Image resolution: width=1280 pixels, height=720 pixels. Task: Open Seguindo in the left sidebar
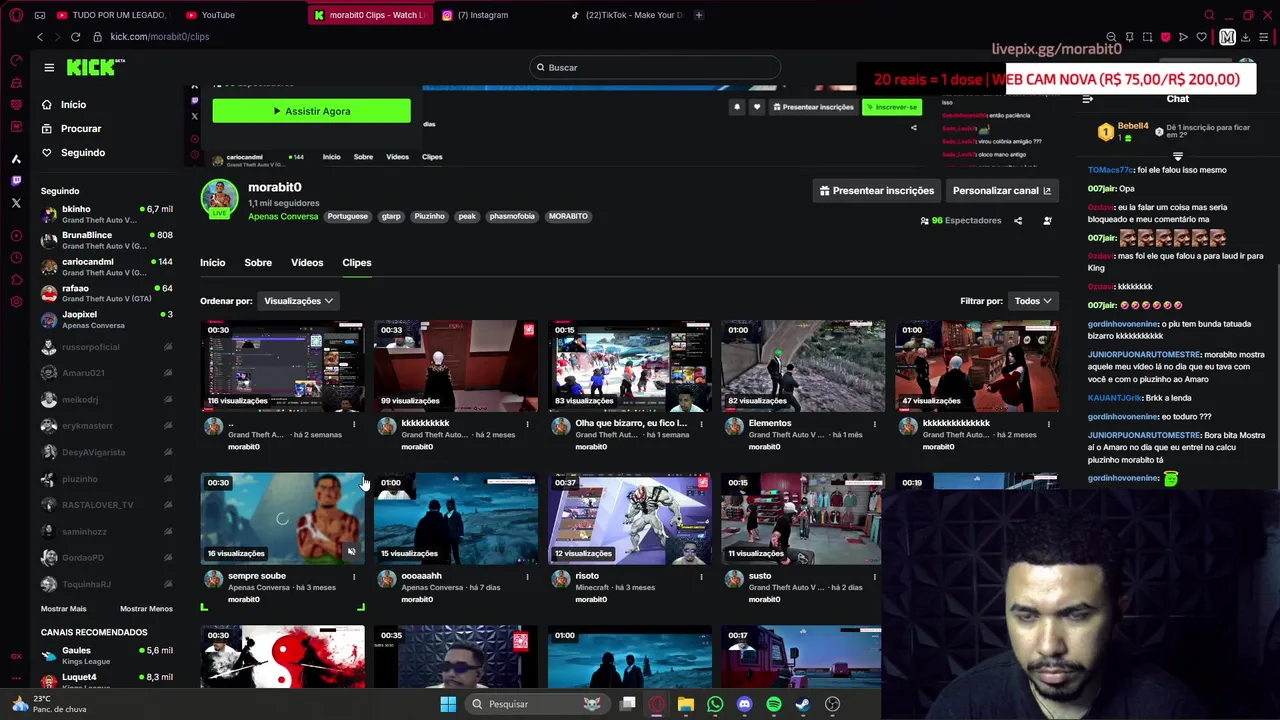(83, 153)
